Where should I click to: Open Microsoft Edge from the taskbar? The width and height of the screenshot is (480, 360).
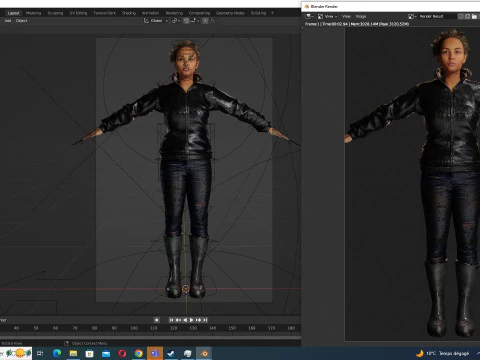57,353
